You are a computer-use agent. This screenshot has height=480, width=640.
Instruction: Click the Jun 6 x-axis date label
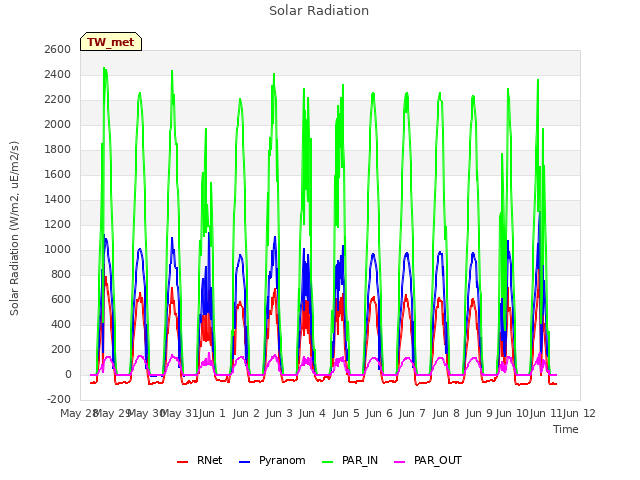tap(379, 413)
